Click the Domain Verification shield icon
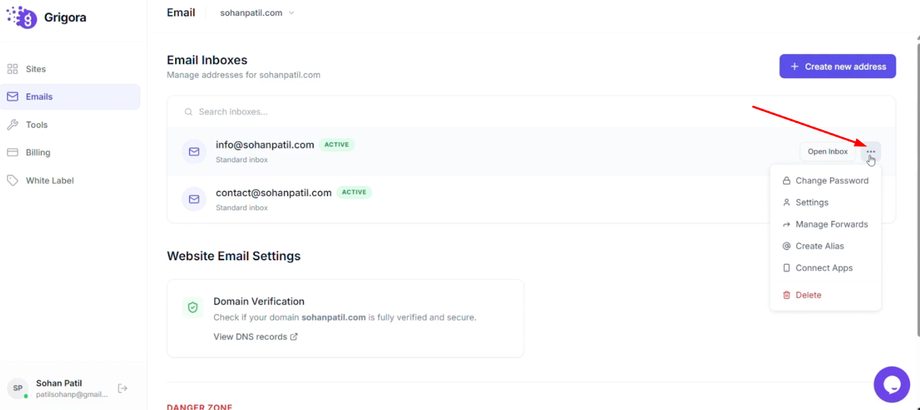The image size is (920, 410). (x=193, y=308)
